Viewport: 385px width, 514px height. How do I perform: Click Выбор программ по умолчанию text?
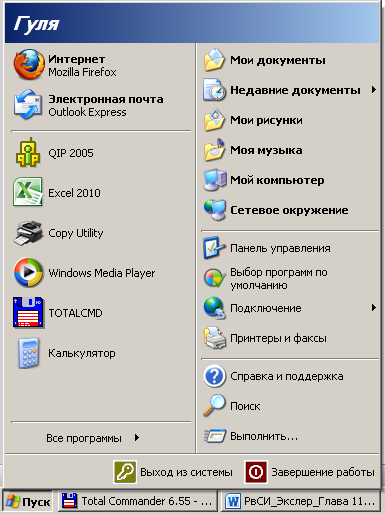pyautogui.click(x=279, y=279)
